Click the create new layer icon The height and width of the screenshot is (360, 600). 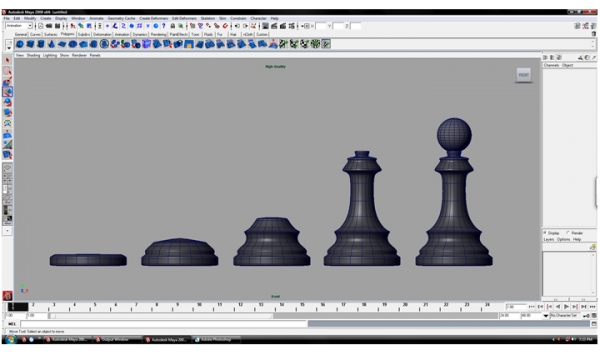click(593, 247)
